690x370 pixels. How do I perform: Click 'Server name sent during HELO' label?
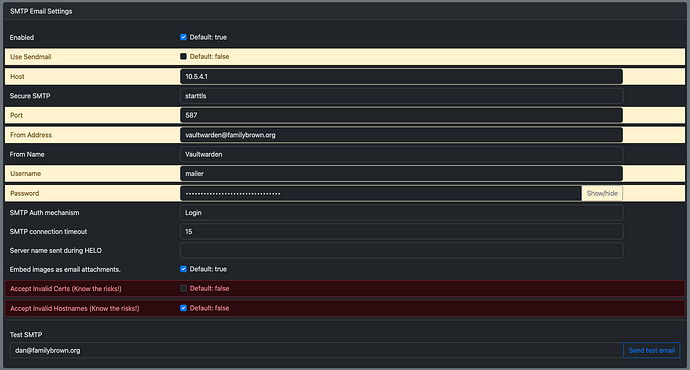pyautogui.click(x=55, y=250)
